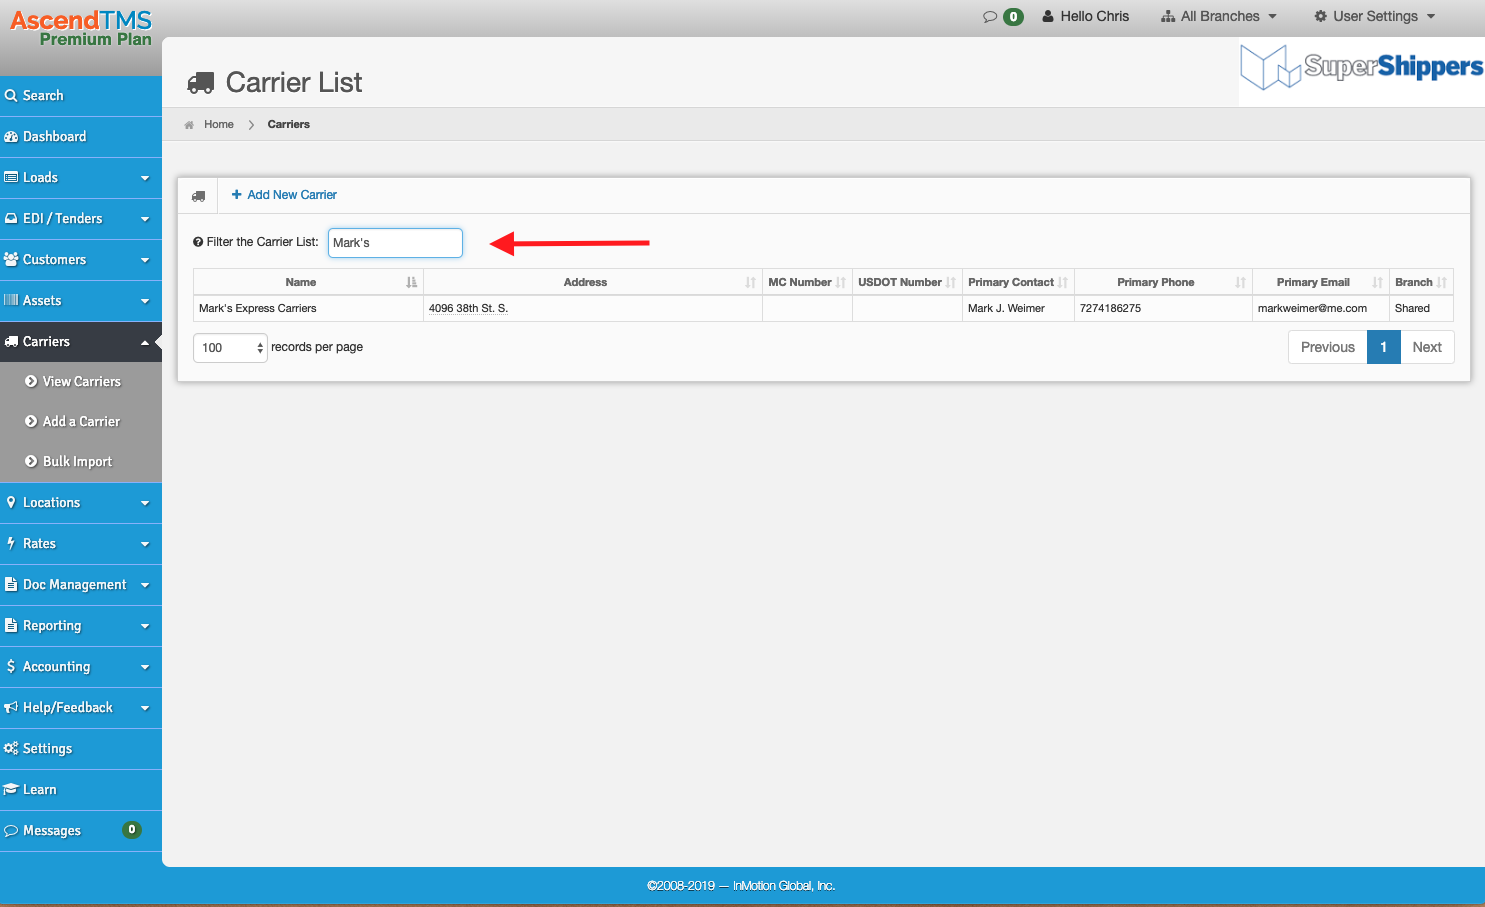Screen dimensions: 1485x907
Task: Focus the Filter the Carrier List field
Action: pyautogui.click(x=395, y=243)
